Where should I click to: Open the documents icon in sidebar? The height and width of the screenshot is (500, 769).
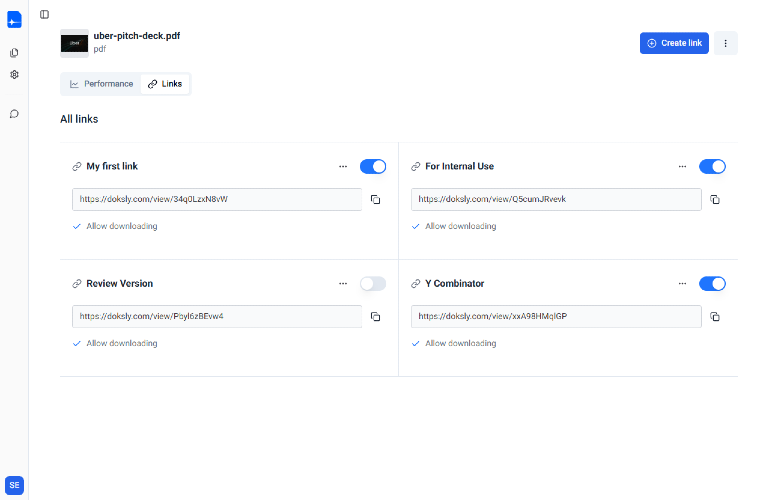pos(14,52)
